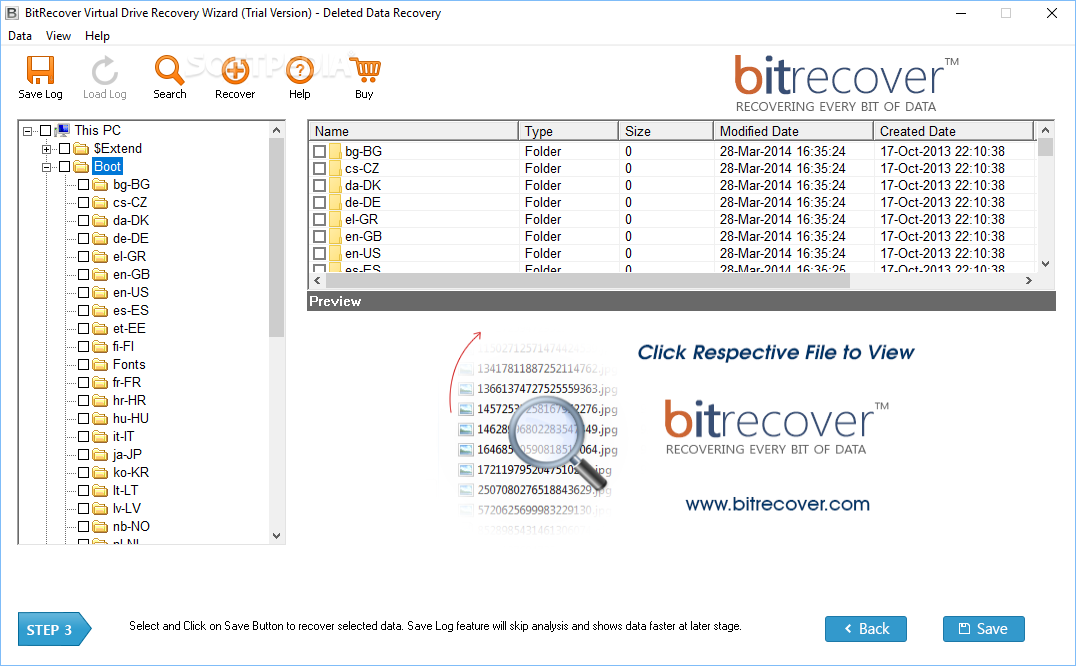Click the nb-NO folder icon in tree
The image size is (1076, 666).
click(x=101, y=527)
